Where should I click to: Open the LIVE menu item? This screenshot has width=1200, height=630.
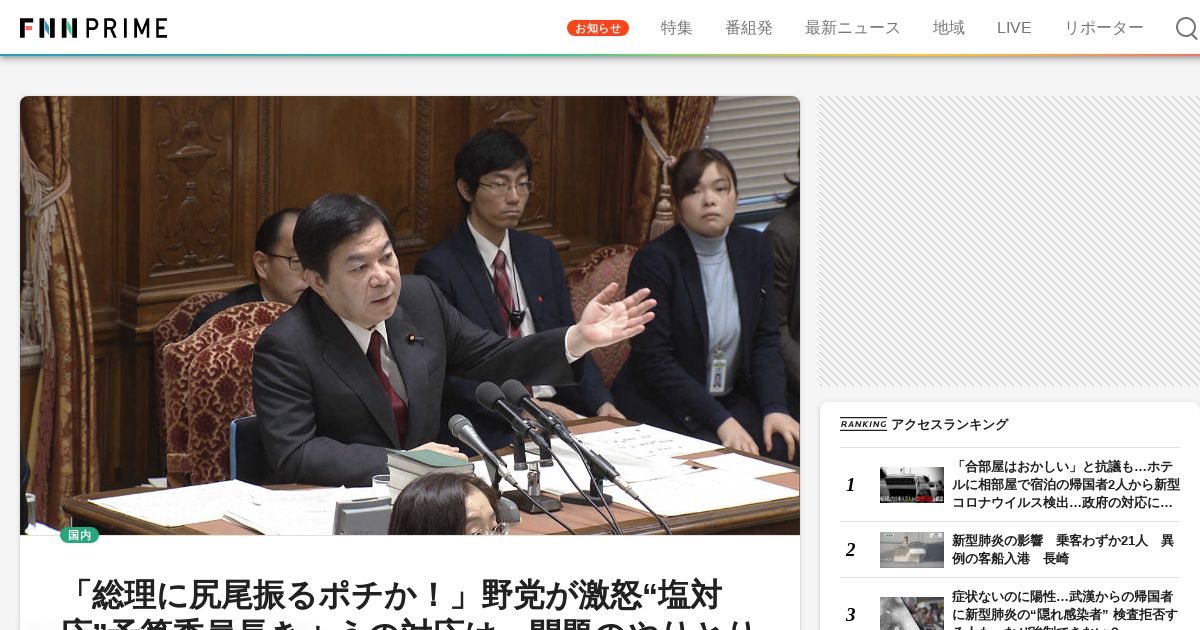click(1014, 28)
